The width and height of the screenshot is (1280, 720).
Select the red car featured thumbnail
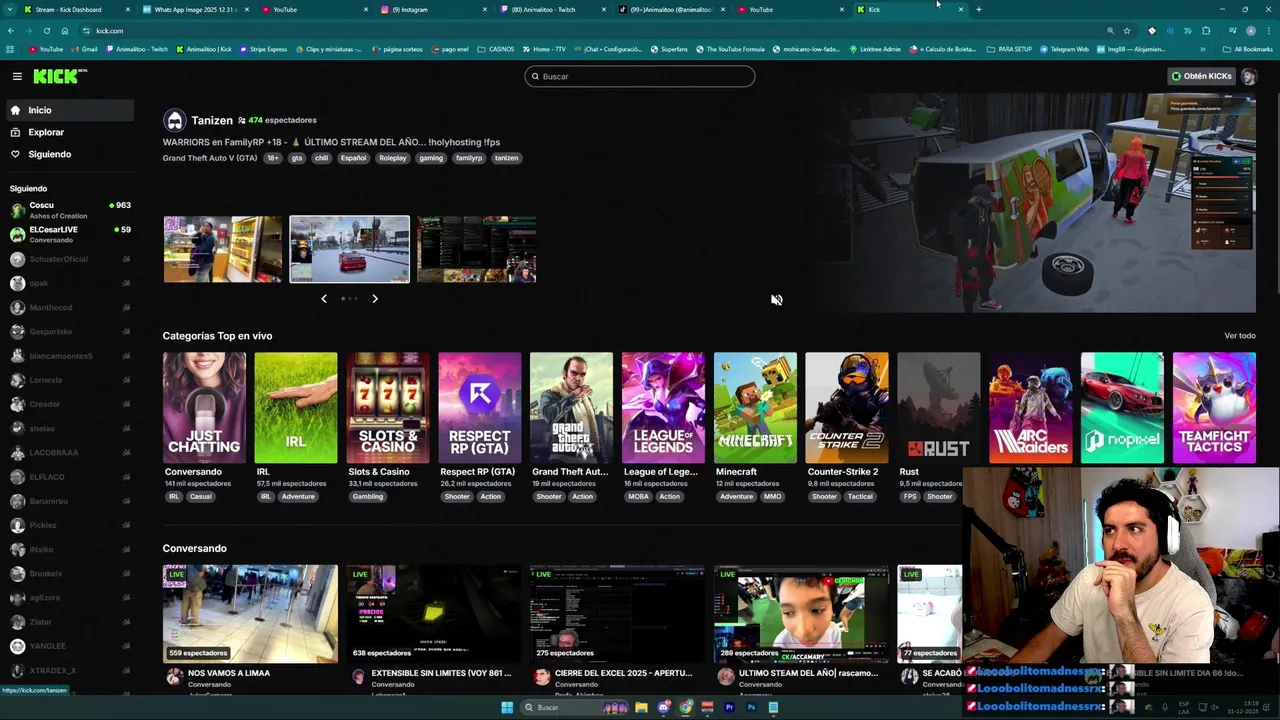pyautogui.click(x=350, y=249)
